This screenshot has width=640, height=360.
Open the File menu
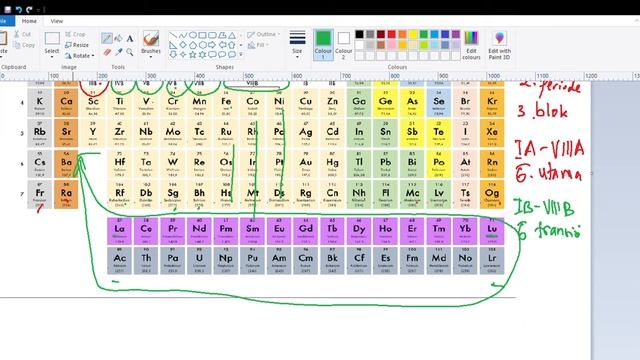coord(6,21)
